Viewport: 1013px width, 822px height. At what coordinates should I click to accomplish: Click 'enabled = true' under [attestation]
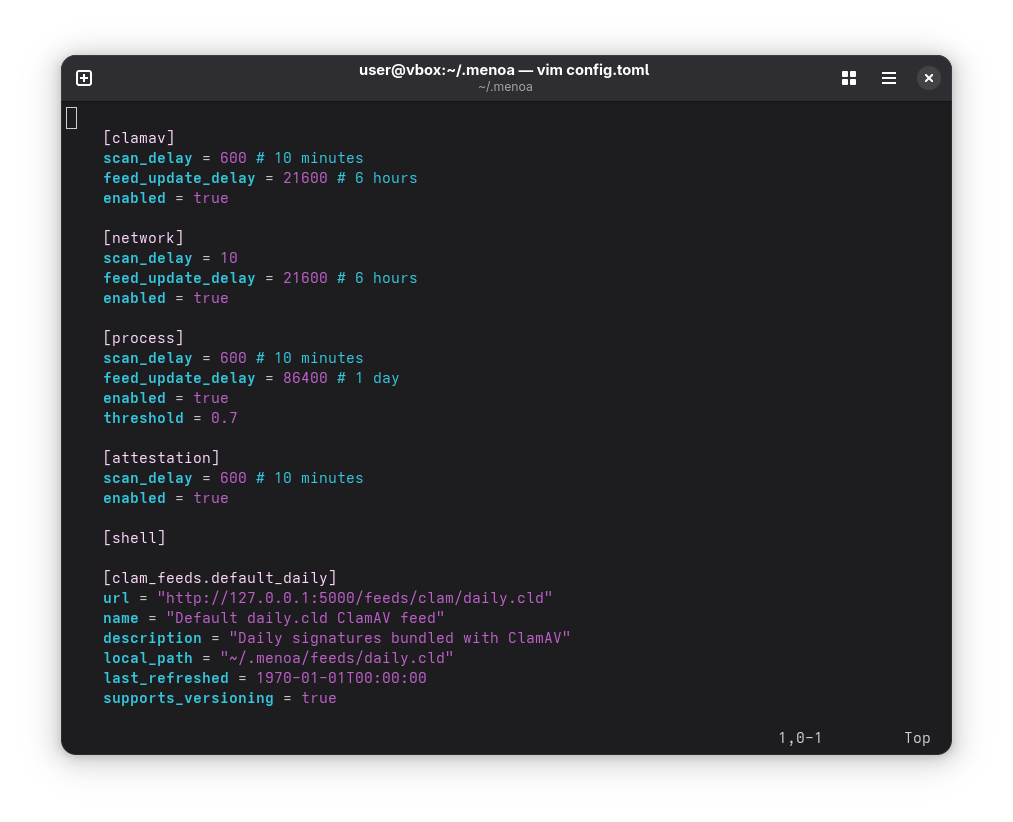coord(166,498)
